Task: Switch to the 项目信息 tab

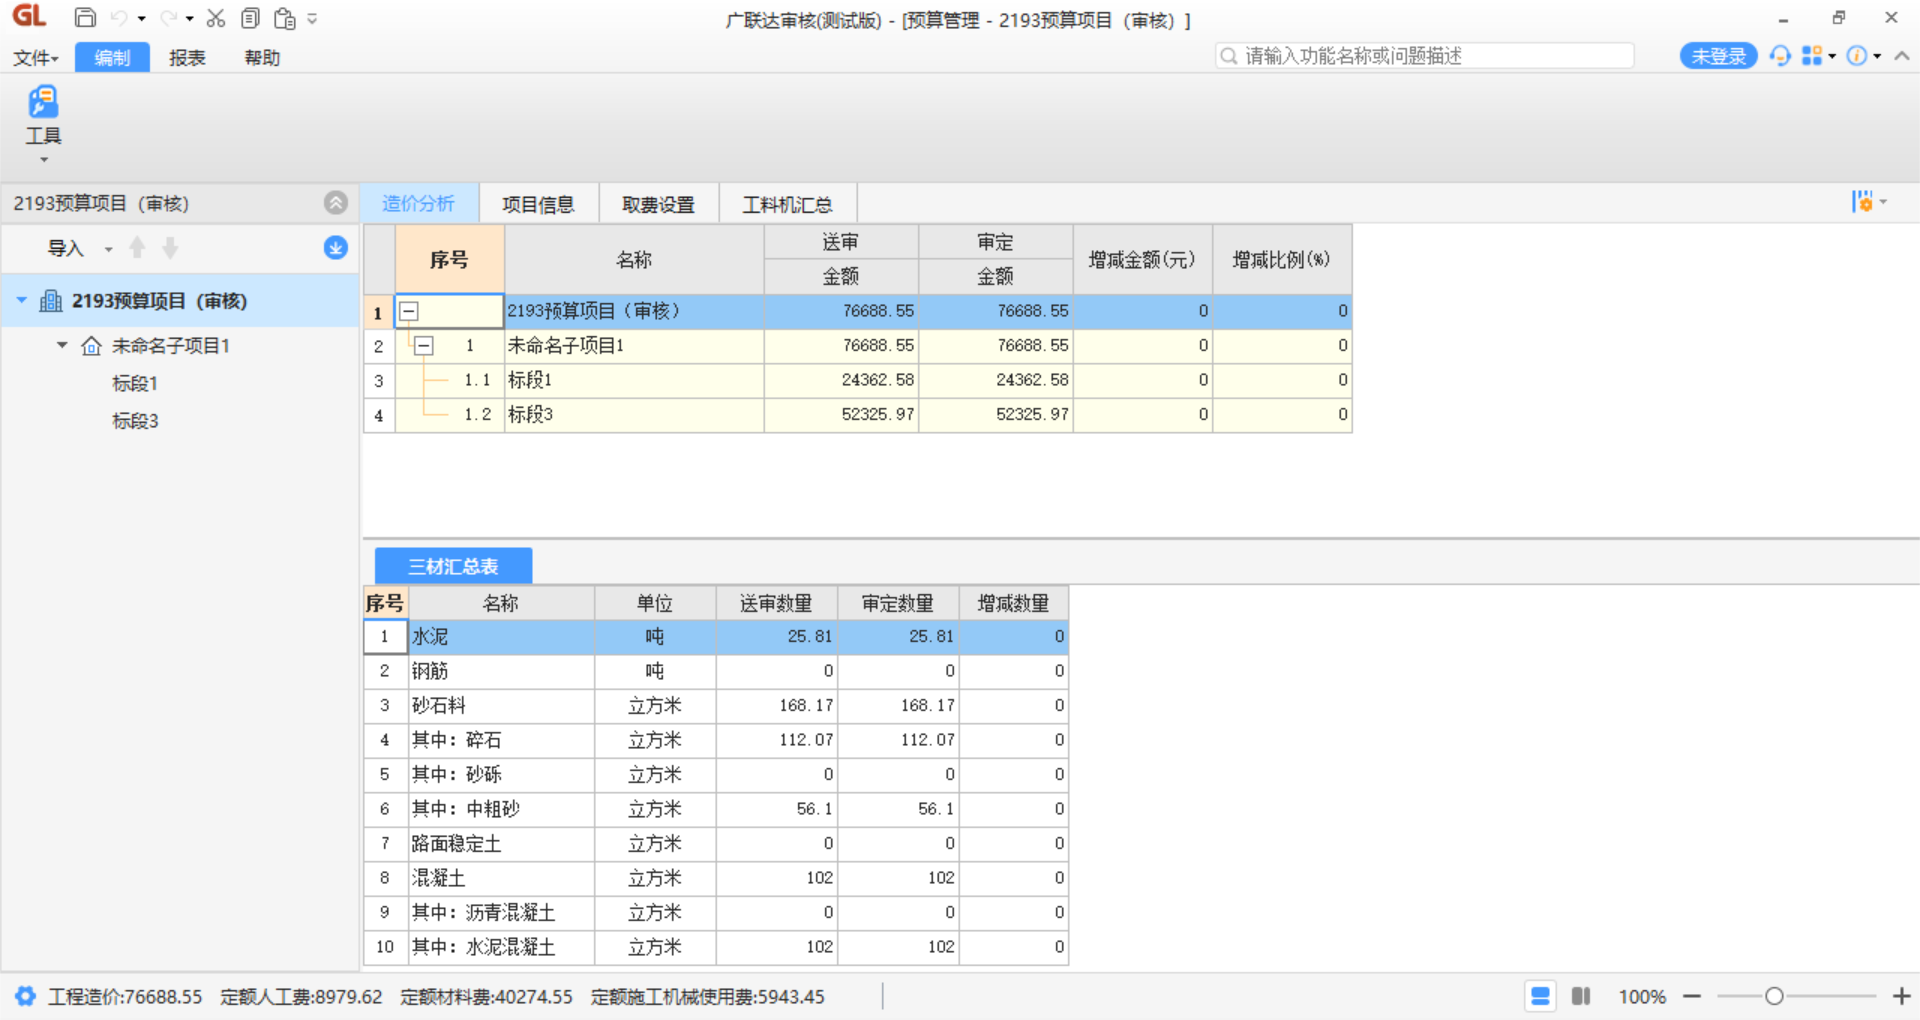Action: coord(538,204)
